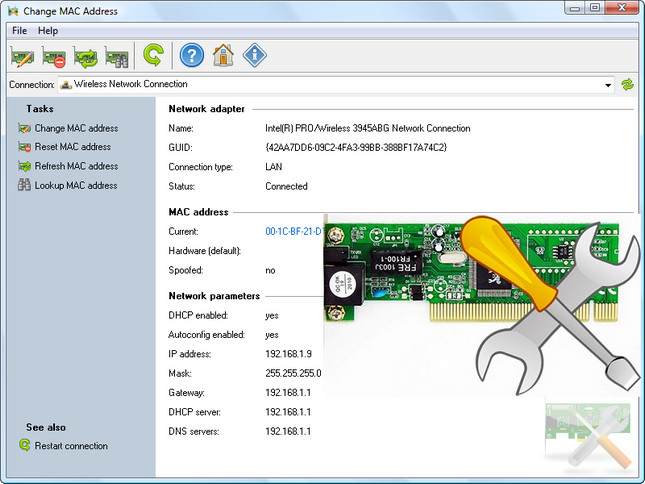This screenshot has width=645, height=484.
Task: Click Restart connection under See also
Action: (71, 446)
